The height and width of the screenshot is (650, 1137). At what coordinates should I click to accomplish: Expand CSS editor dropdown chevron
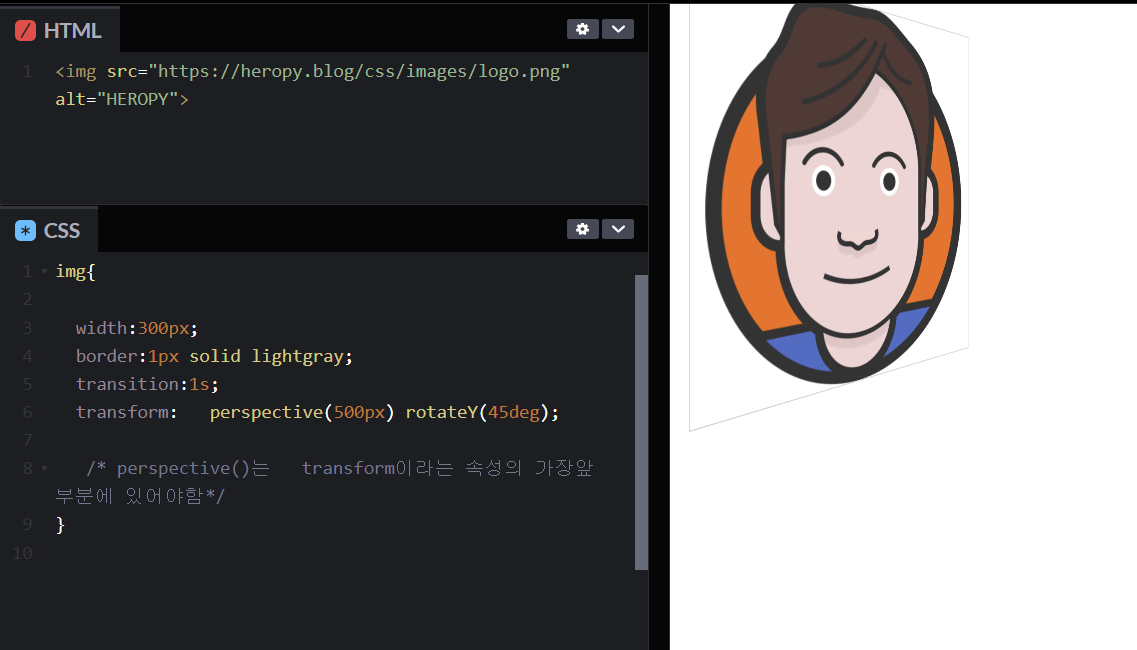click(618, 229)
